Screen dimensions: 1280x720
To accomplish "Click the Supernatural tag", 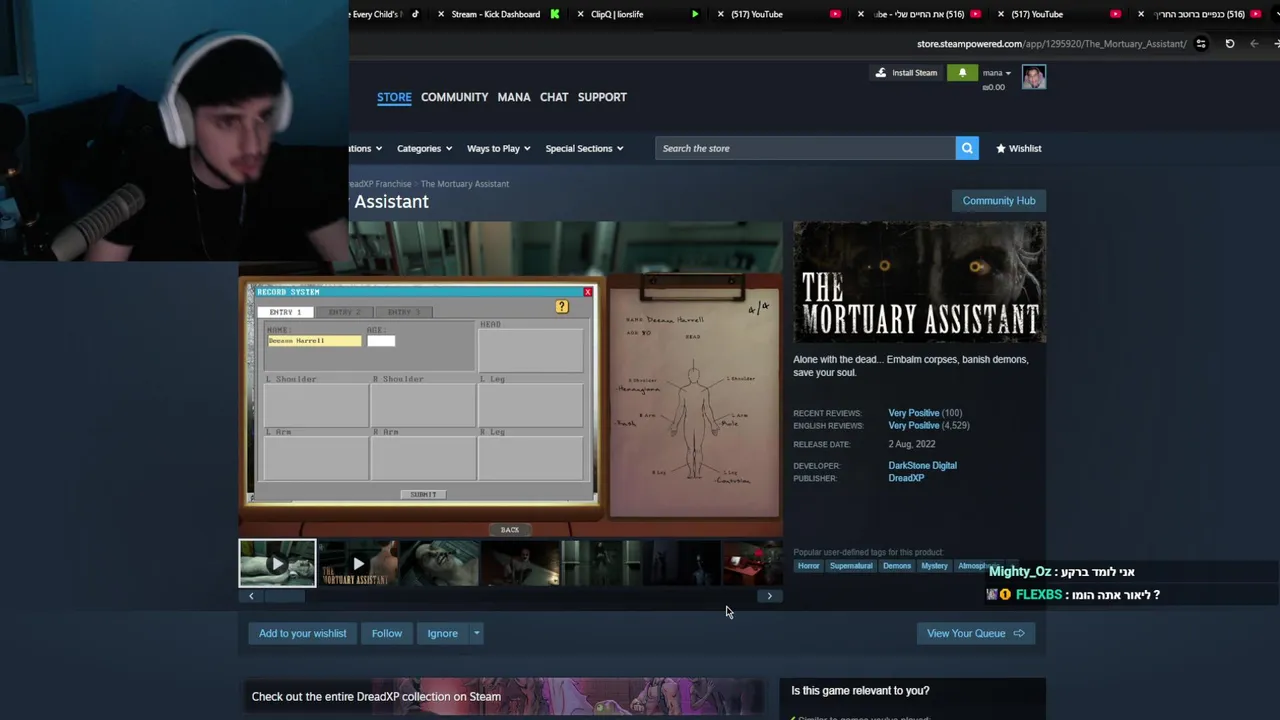I will tap(851, 566).
